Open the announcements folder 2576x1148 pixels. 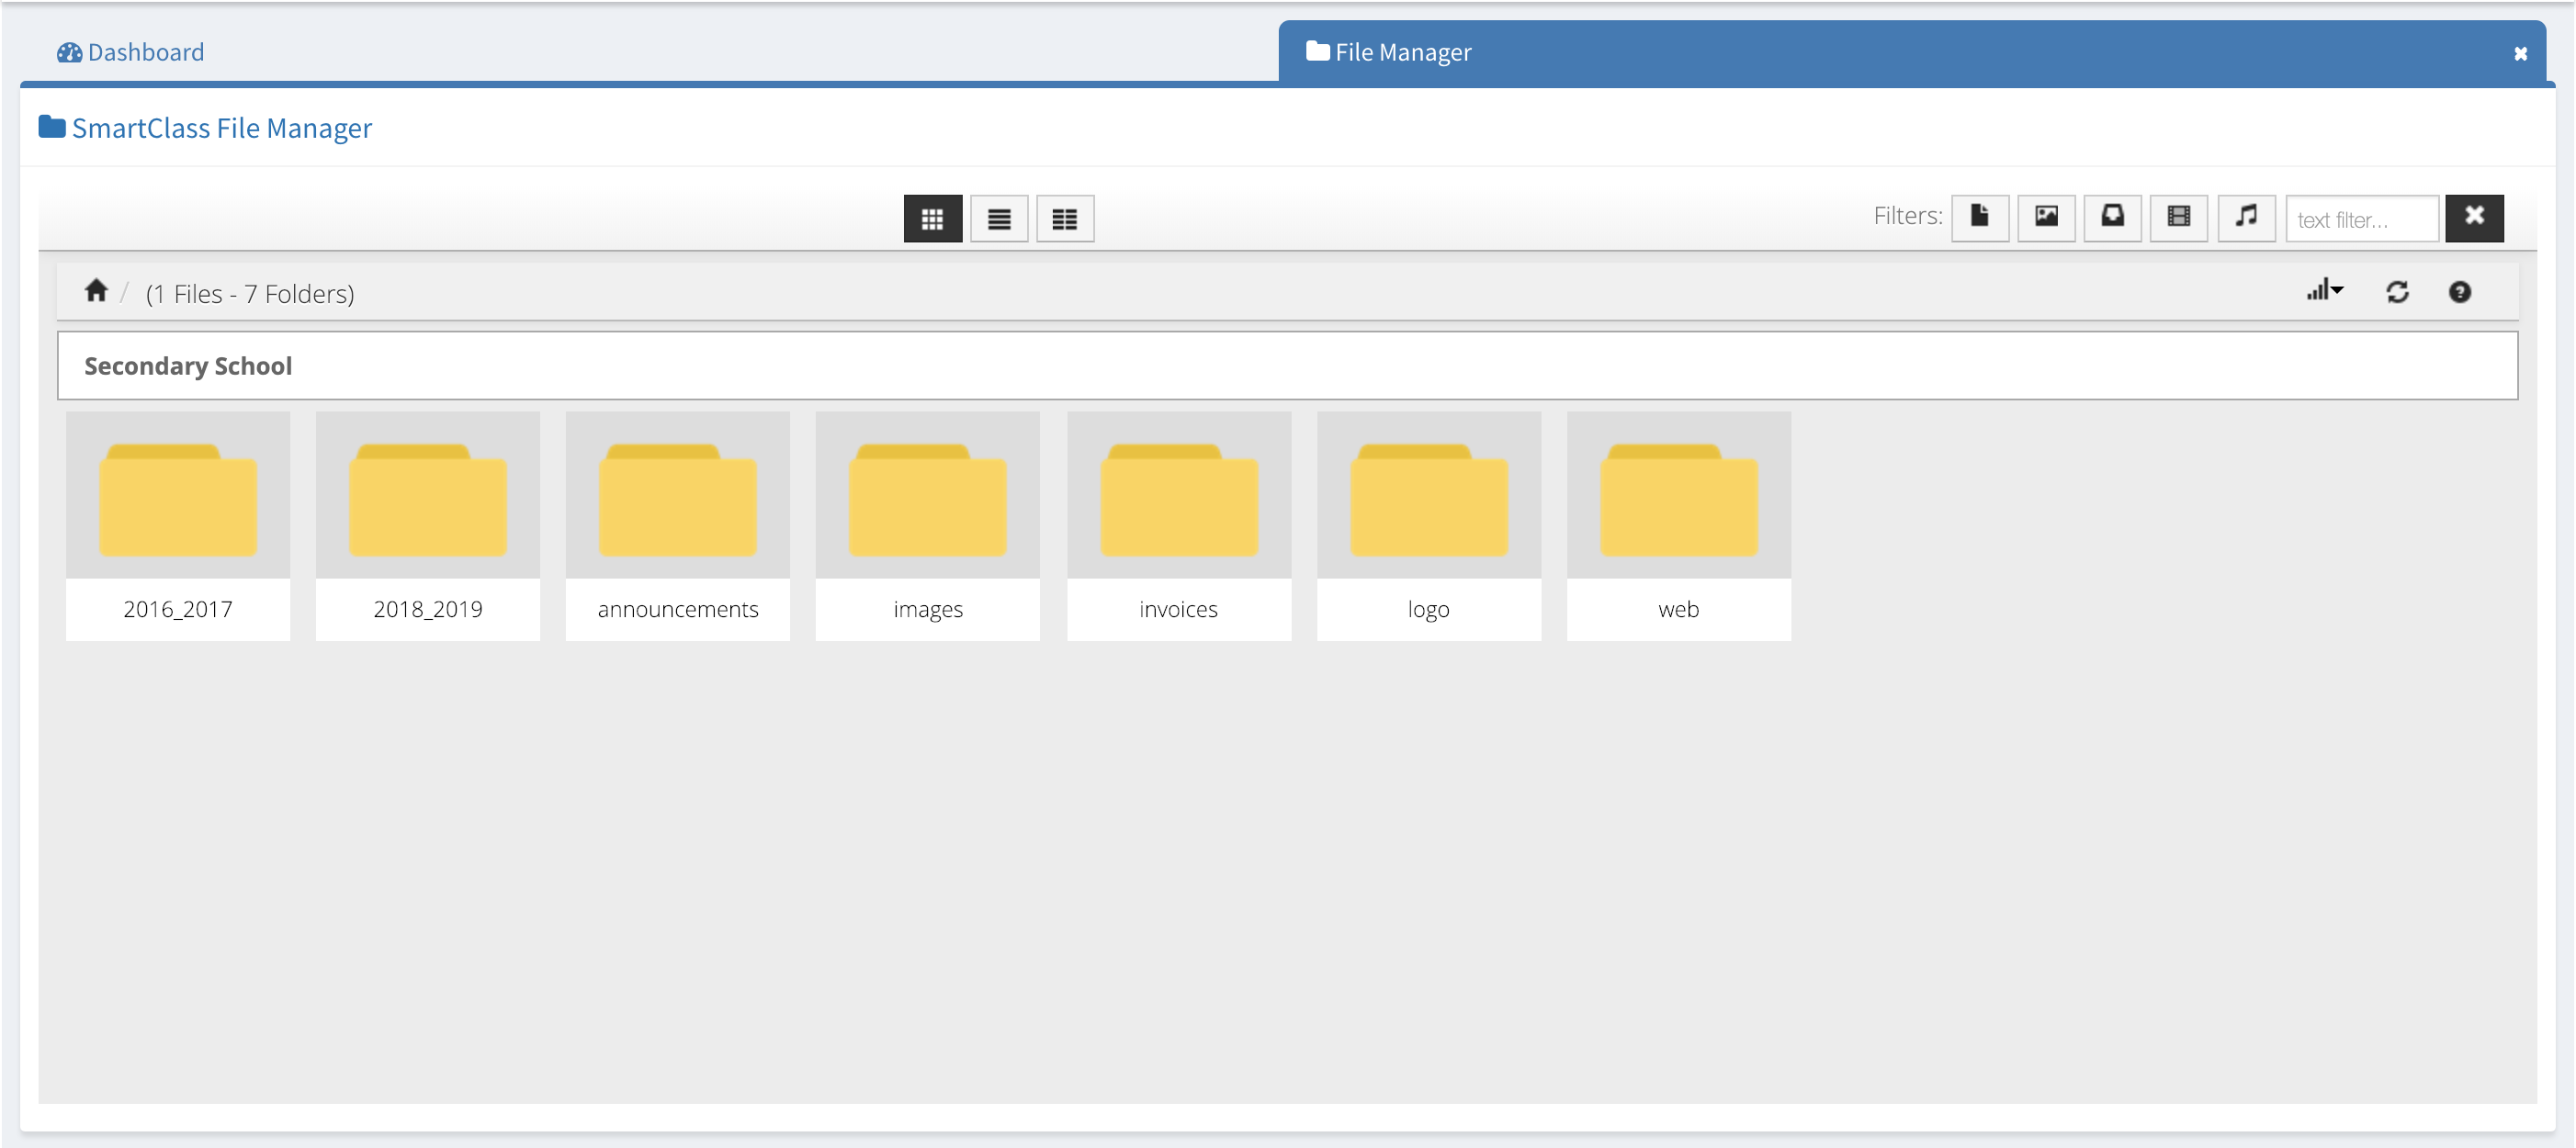point(677,525)
